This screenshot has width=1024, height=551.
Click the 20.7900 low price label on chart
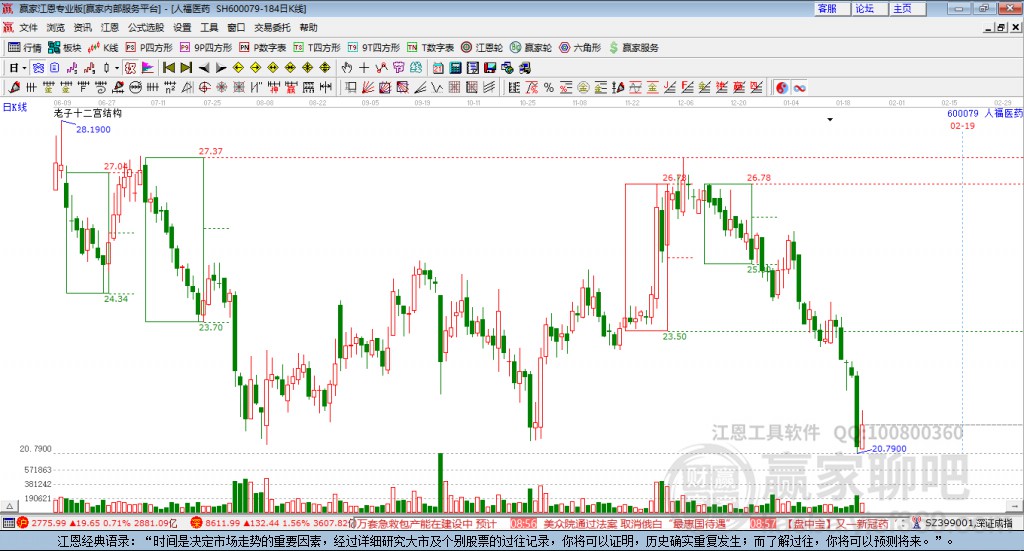pos(889,449)
